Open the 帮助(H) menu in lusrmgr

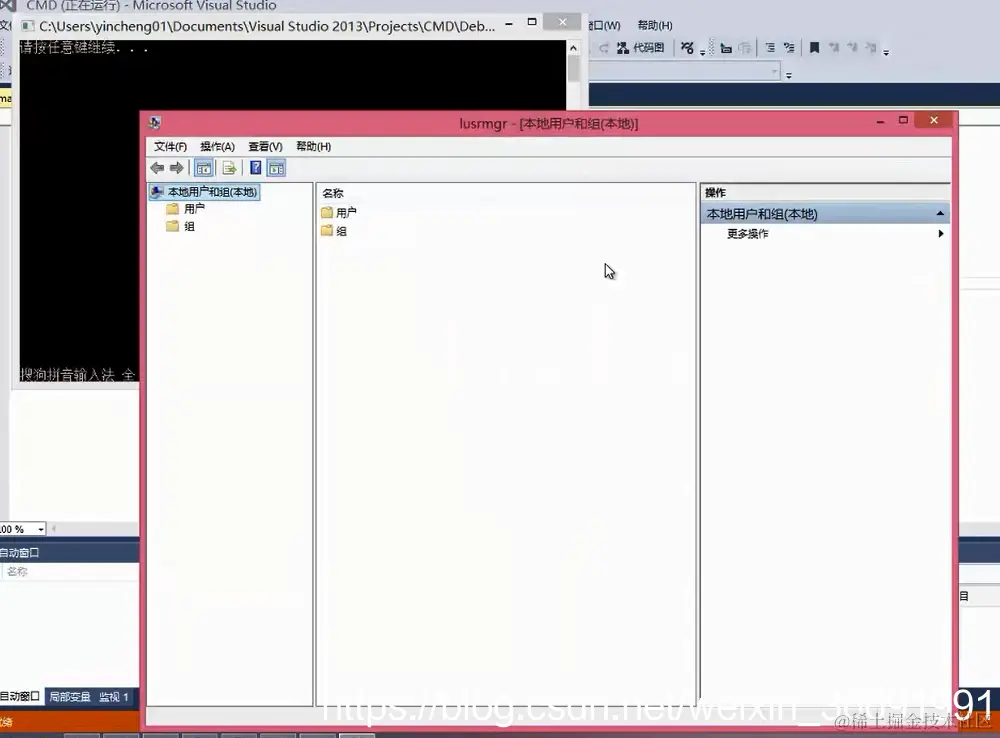point(314,147)
